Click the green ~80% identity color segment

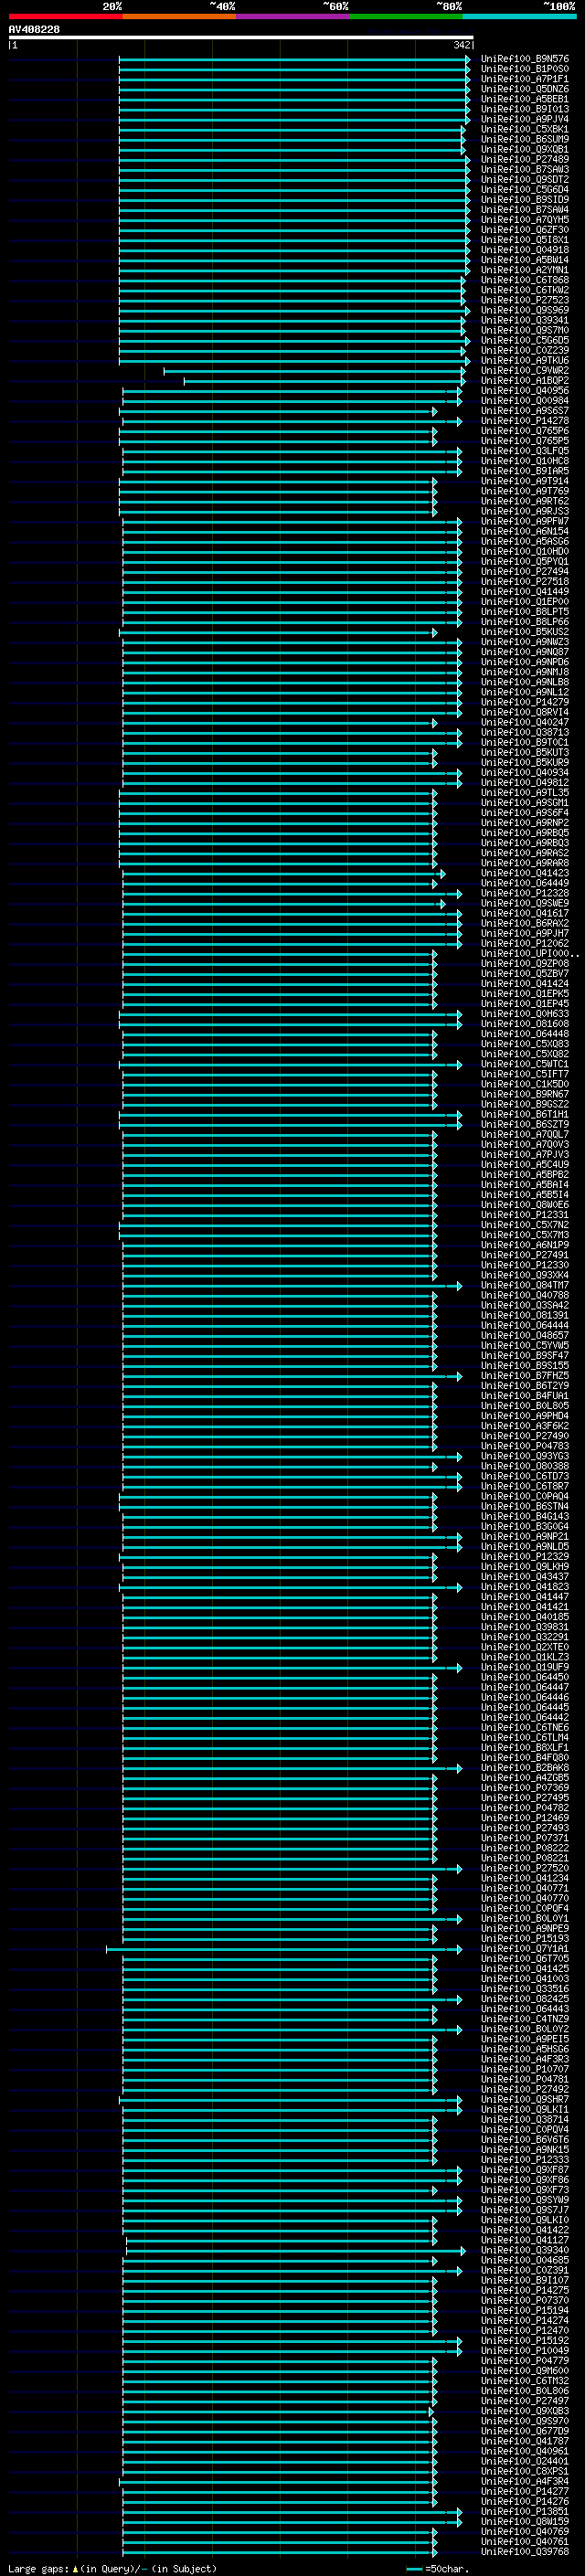(406, 16)
